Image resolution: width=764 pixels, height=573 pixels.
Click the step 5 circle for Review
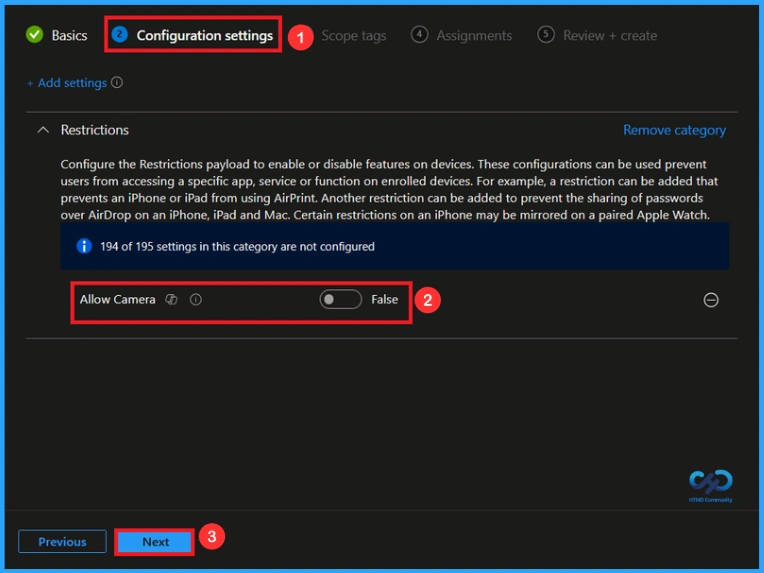click(546, 35)
